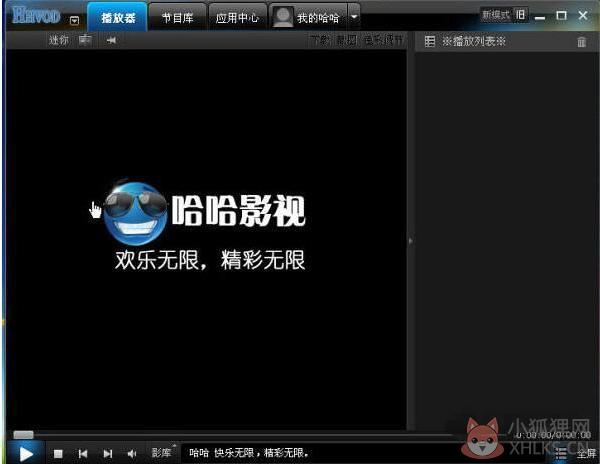
Task: Open the 影库 library button
Action: [x=161, y=453]
